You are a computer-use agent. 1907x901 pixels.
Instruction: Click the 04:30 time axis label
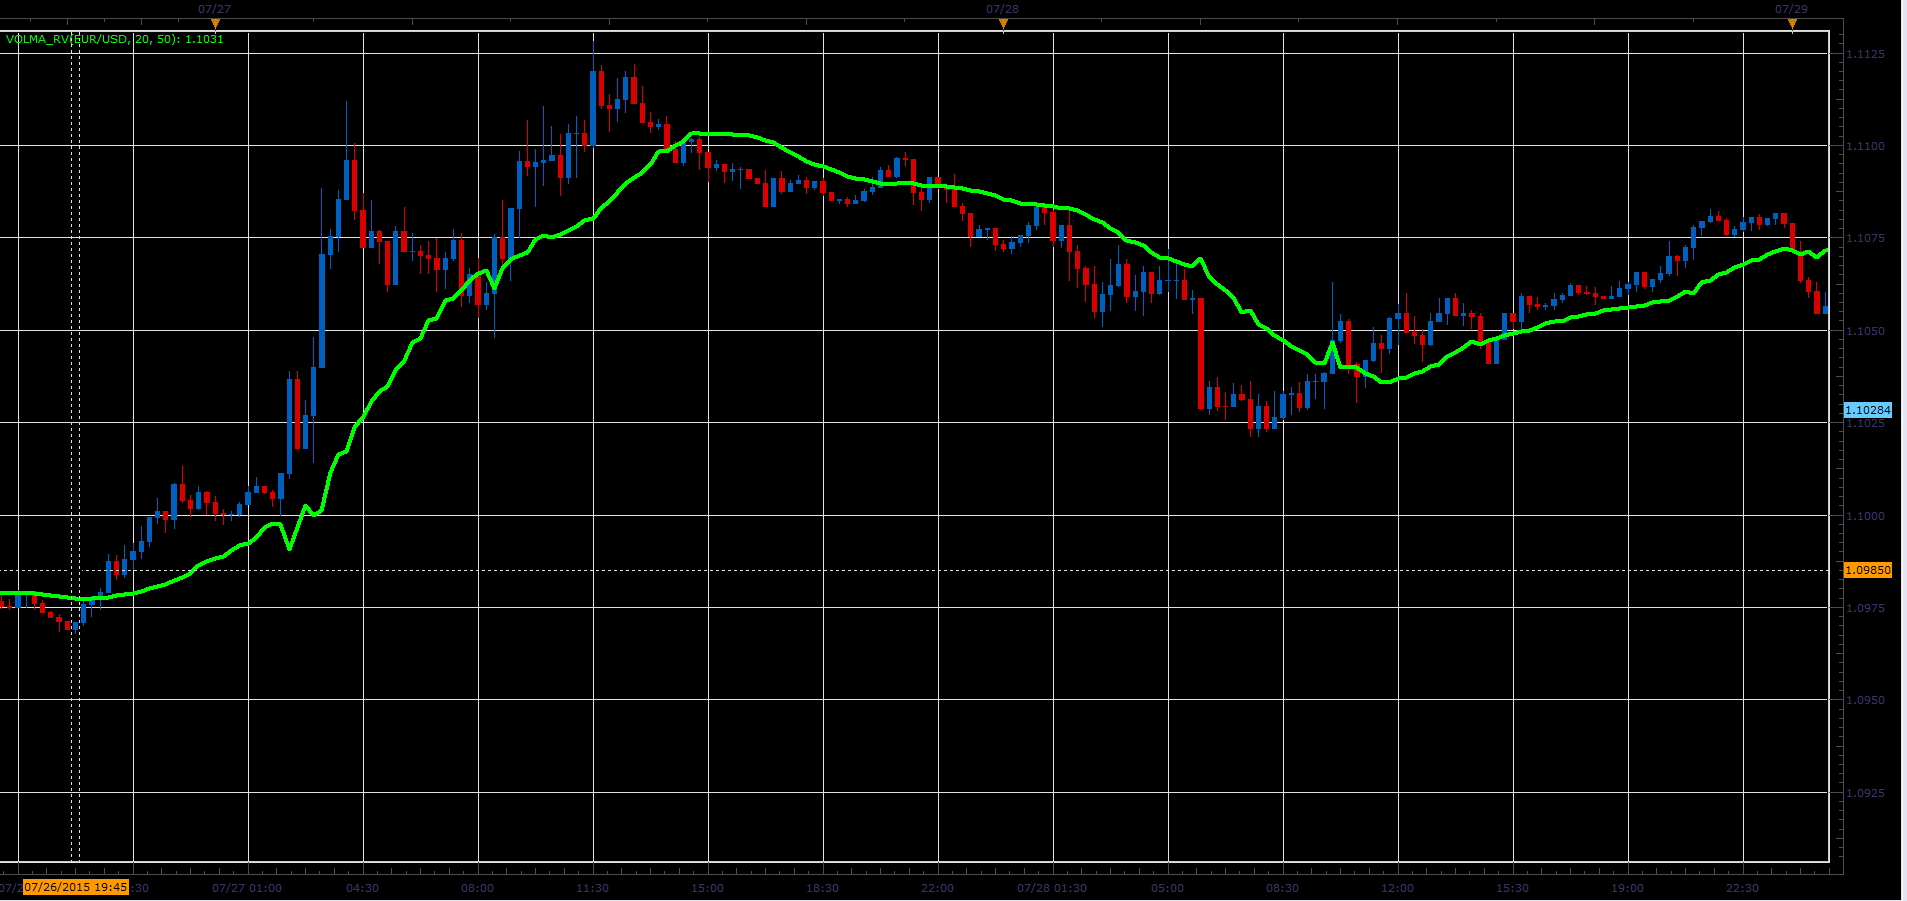[x=362, y=888]
